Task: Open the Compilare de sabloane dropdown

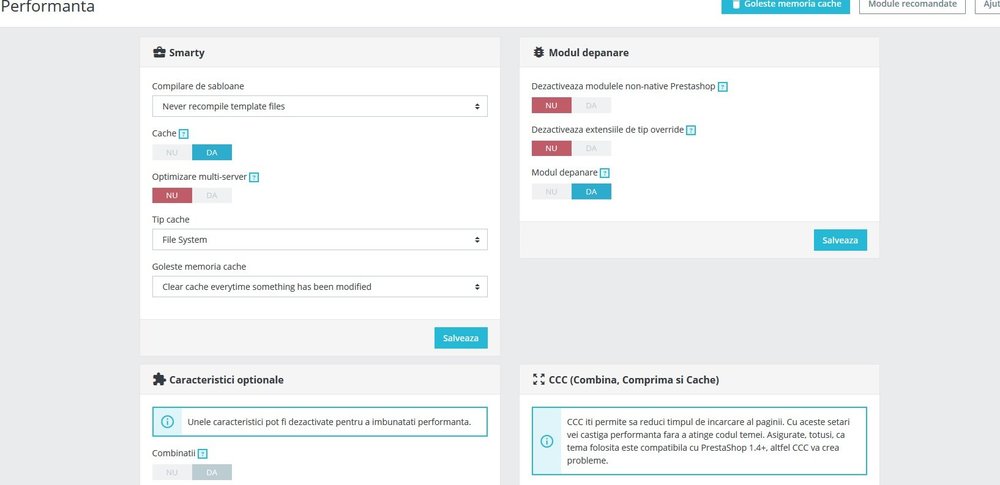Action: tap(320, 106)
